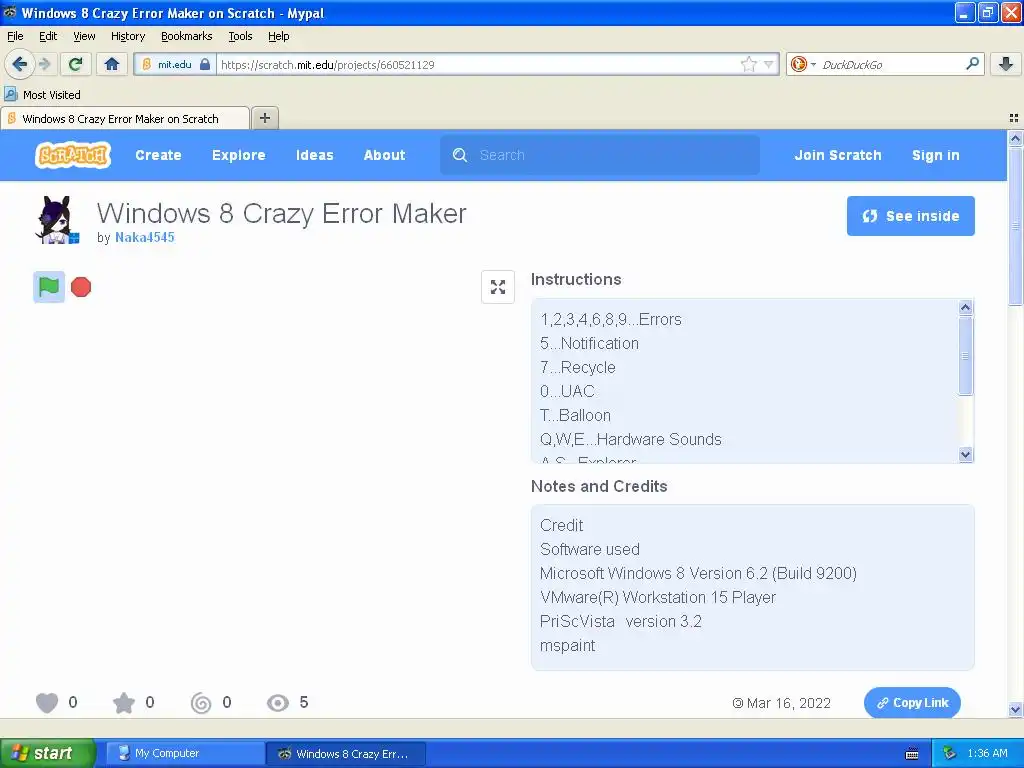Click the keyboard icon in system tray
Screen dimensions: 1024x768
coord(912,754)
